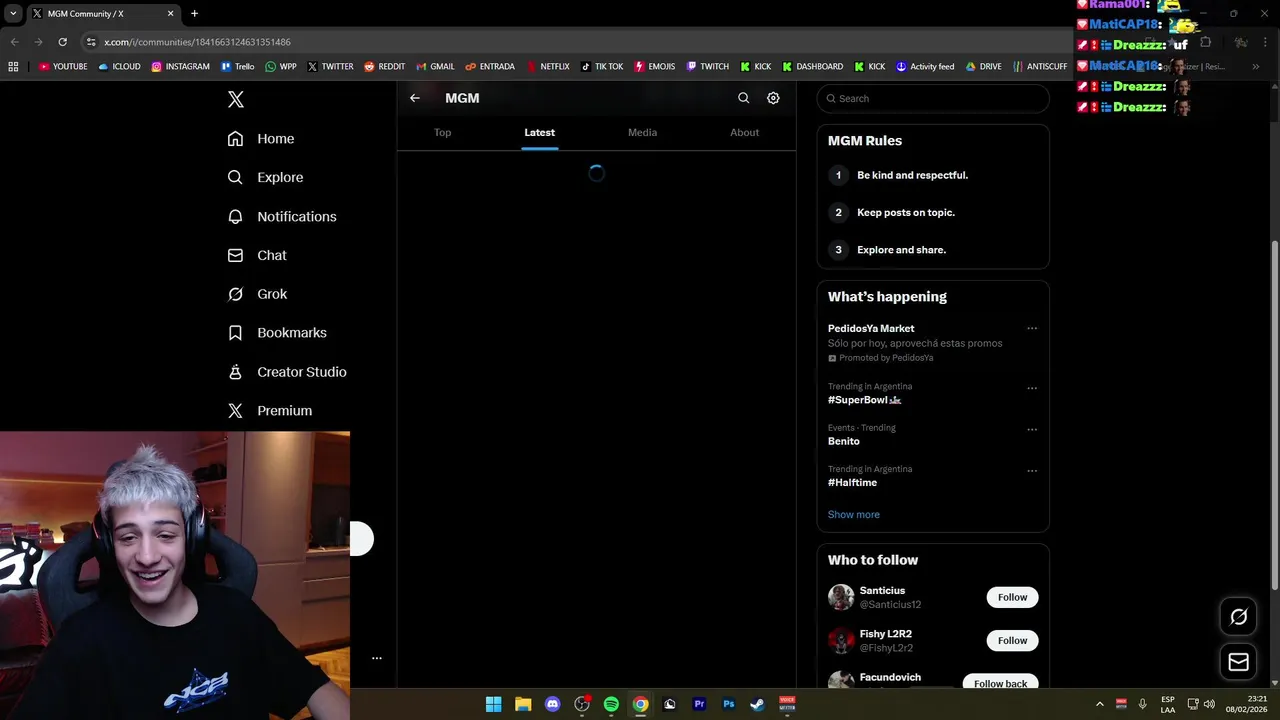
Task: Open more options for #SuperBowl trend
Action: click(x=1032, y=388)
